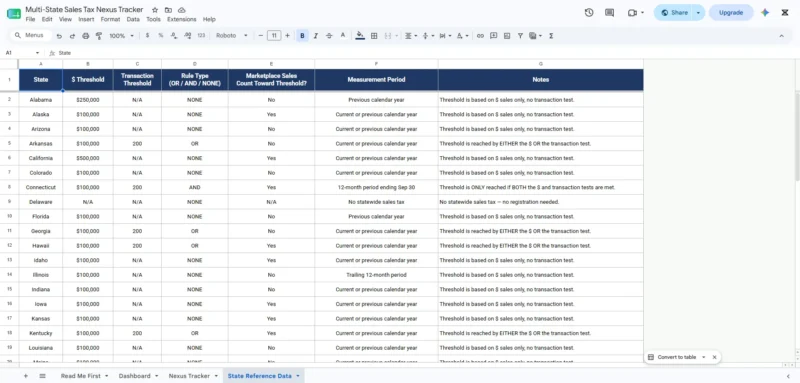Image resolution: width=800 pixels, height=383 pixels.
Task: Collapse the toolbar with chevron
Action: (781, 36)
